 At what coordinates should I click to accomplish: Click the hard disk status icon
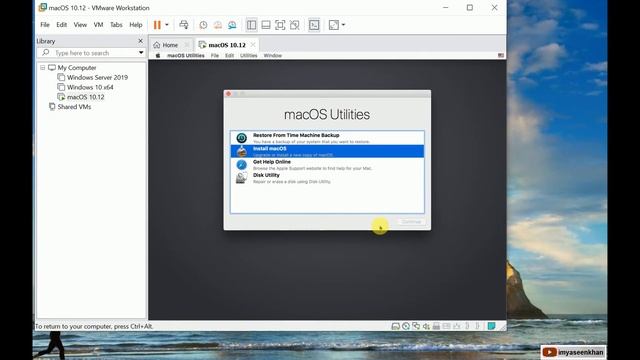tap(395, 326)
